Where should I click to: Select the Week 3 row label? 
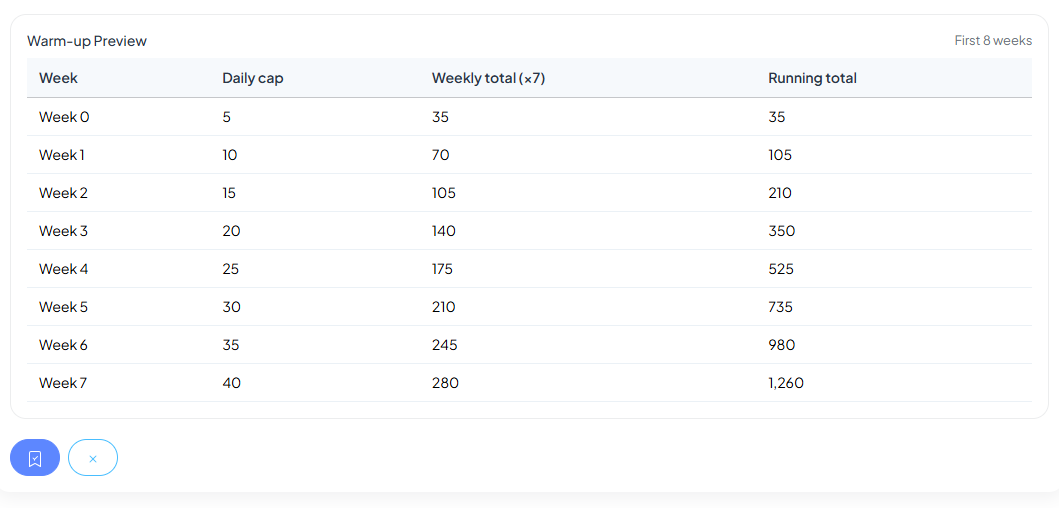click(x=63, y=231)
